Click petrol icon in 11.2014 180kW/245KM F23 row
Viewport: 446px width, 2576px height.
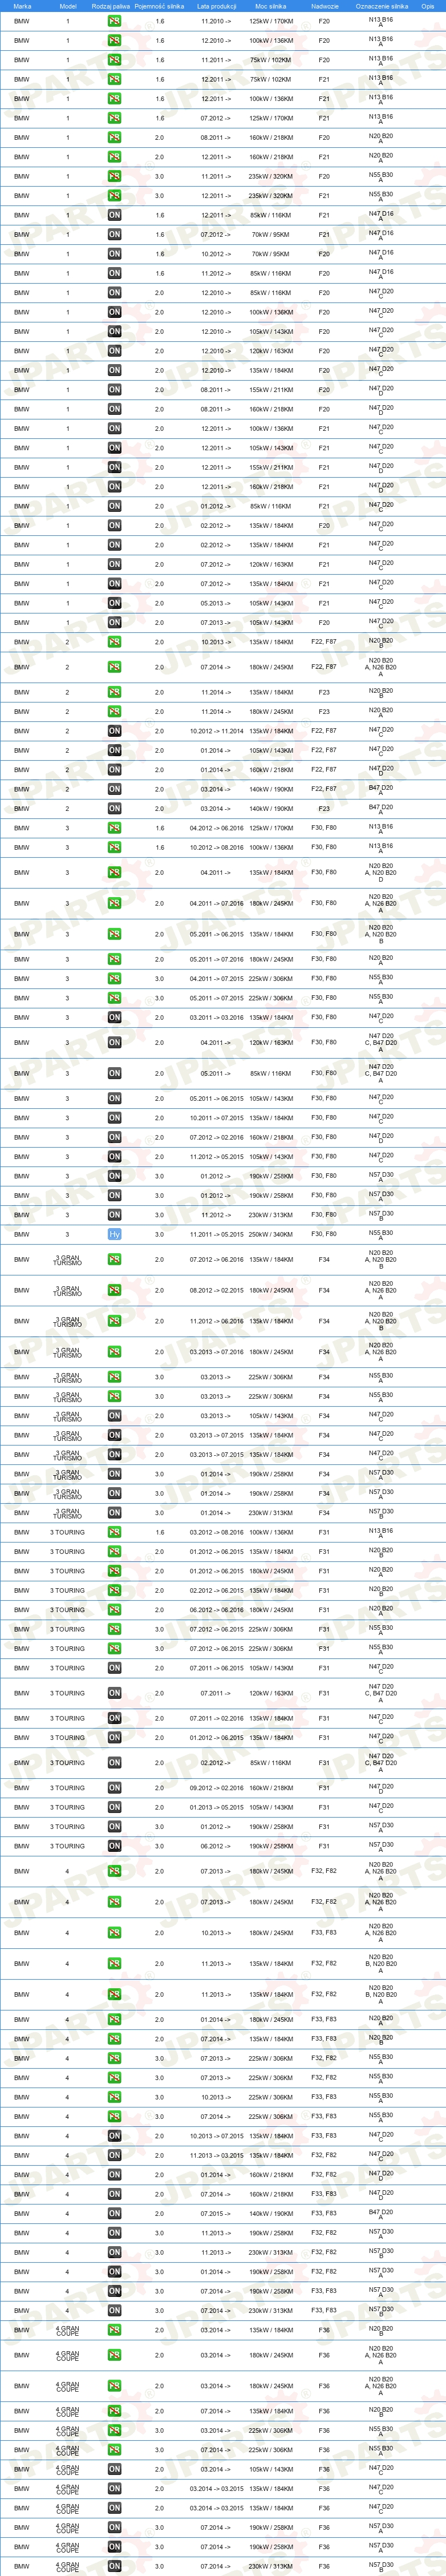[x=114, y=712]
